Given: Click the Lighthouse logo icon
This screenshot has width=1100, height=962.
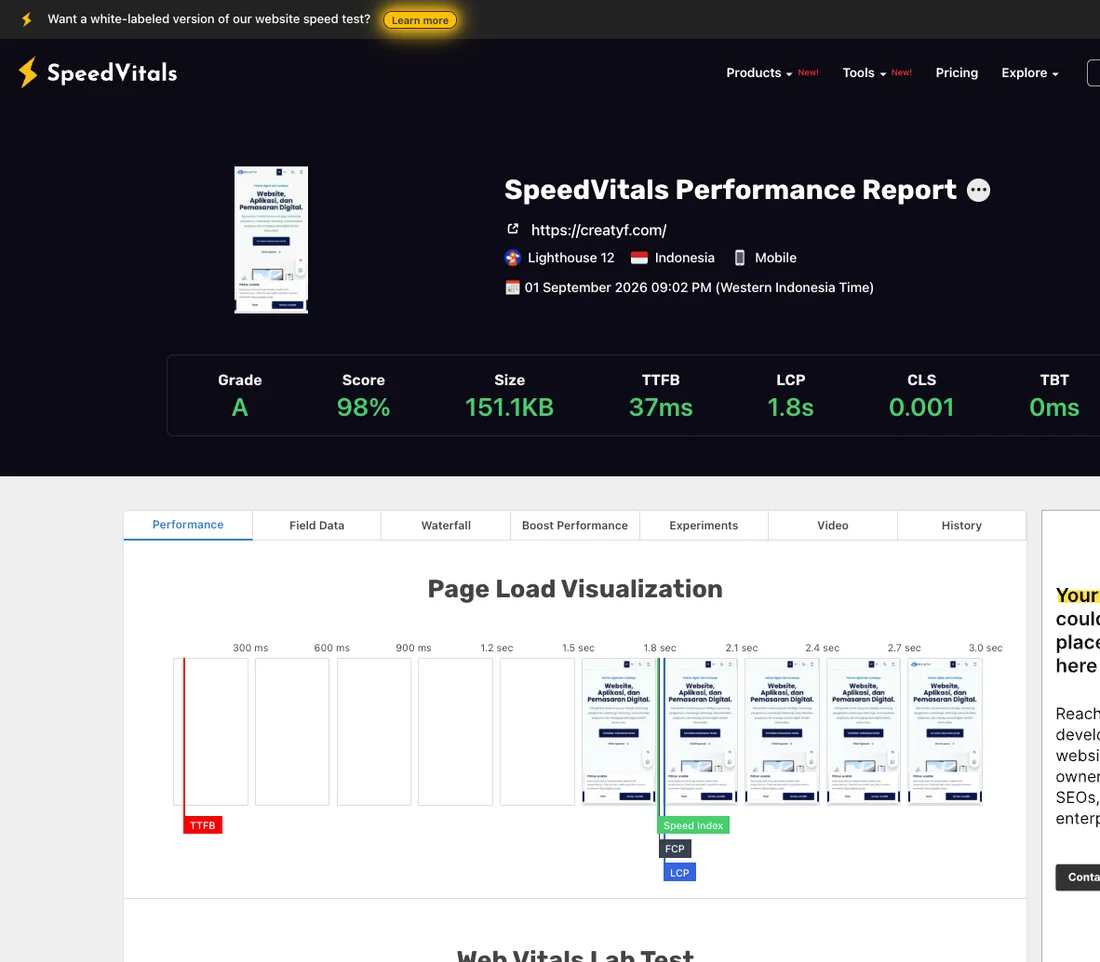Looking at the screenshot, I should pos(513,258).
